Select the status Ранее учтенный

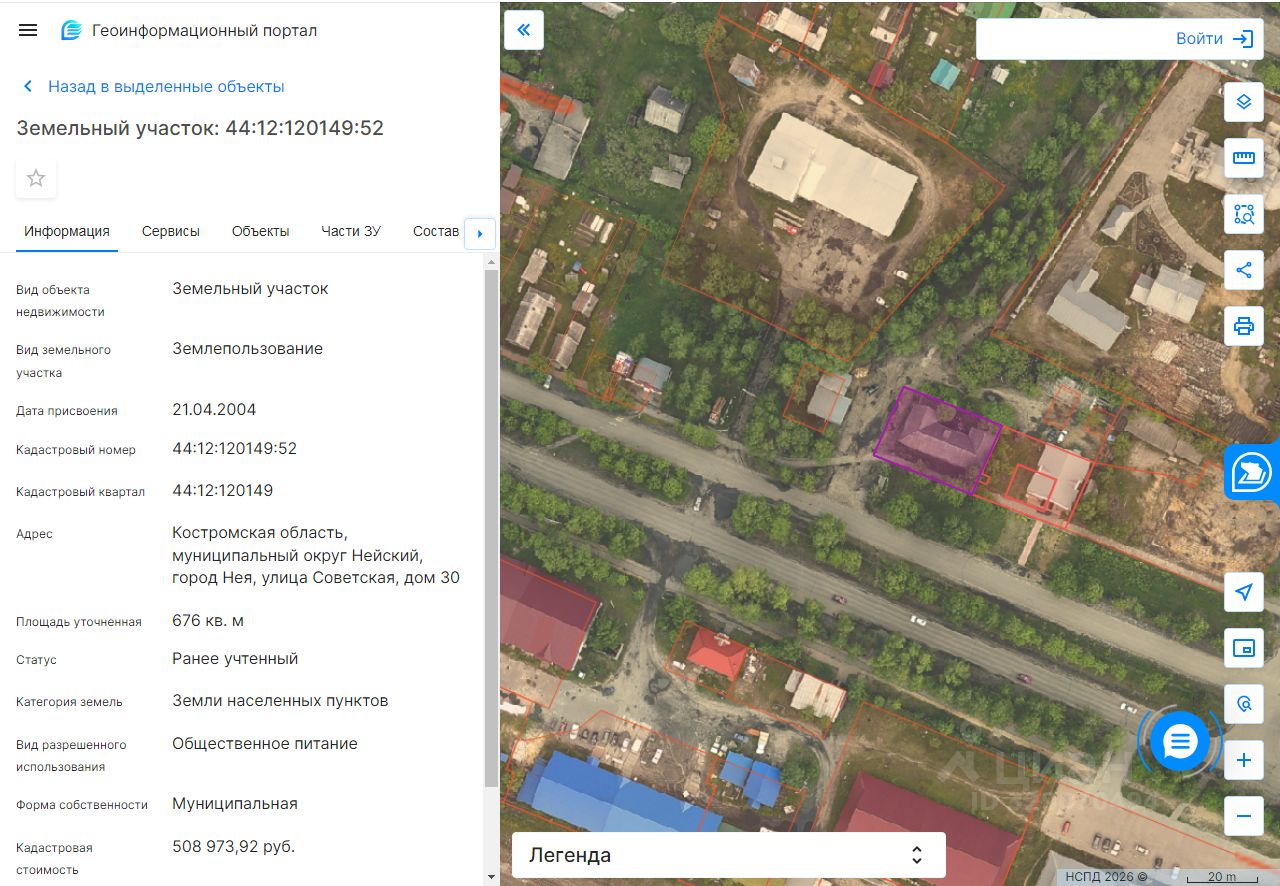click(235, 659)
